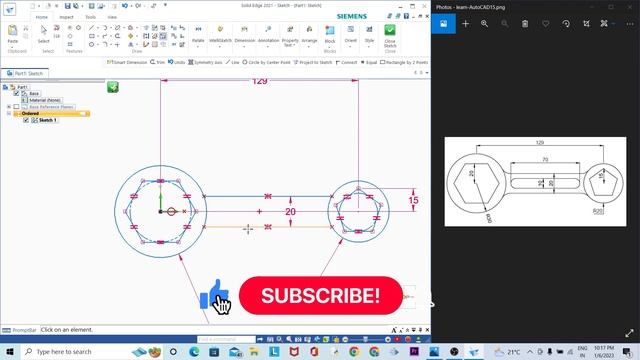Click the zoom-in plus in status bar
This screenshot has height=360, width=640.
click(388, 339)
